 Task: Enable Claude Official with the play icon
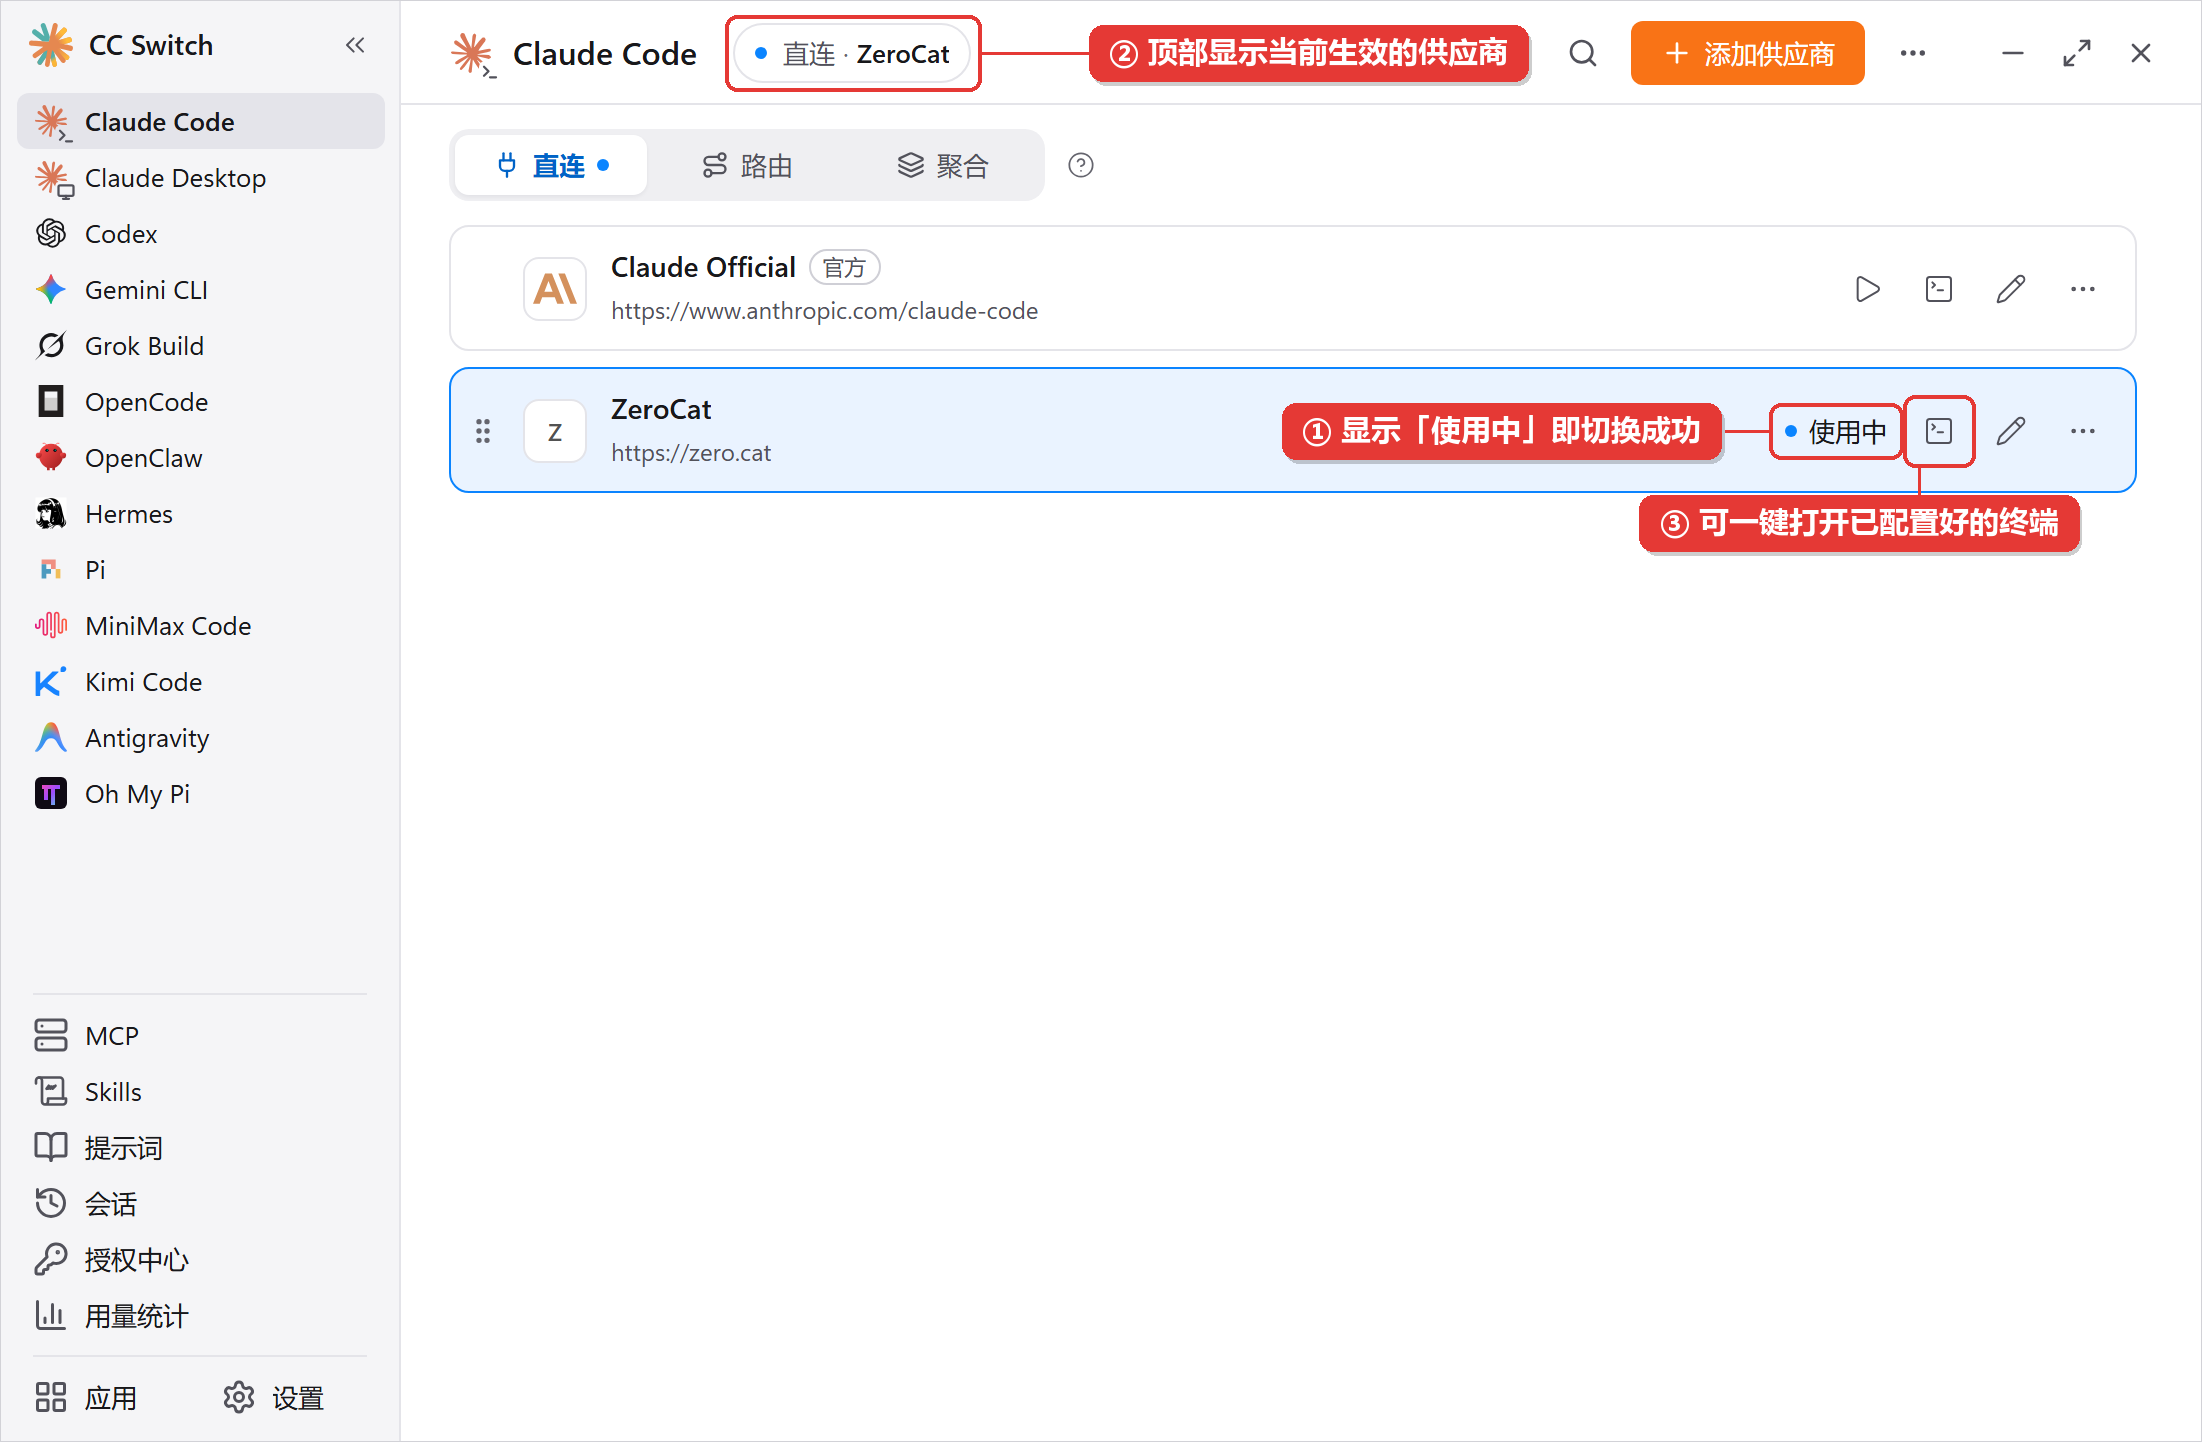[x=1867, y=289]
